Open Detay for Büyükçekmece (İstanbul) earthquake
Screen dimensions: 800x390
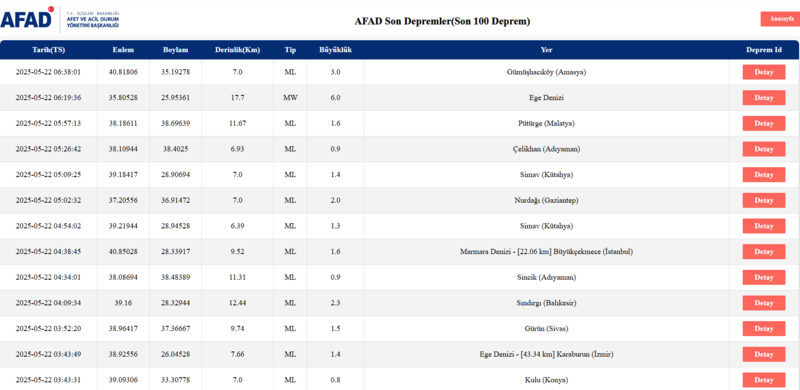763,252
